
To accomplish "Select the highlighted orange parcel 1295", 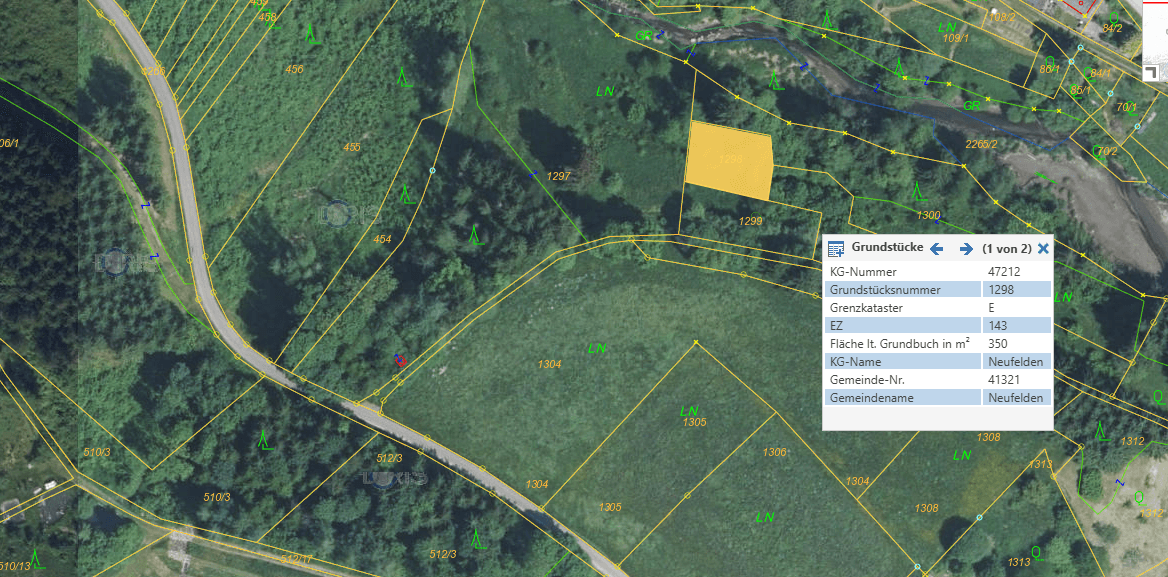I will tap(728, 160).
